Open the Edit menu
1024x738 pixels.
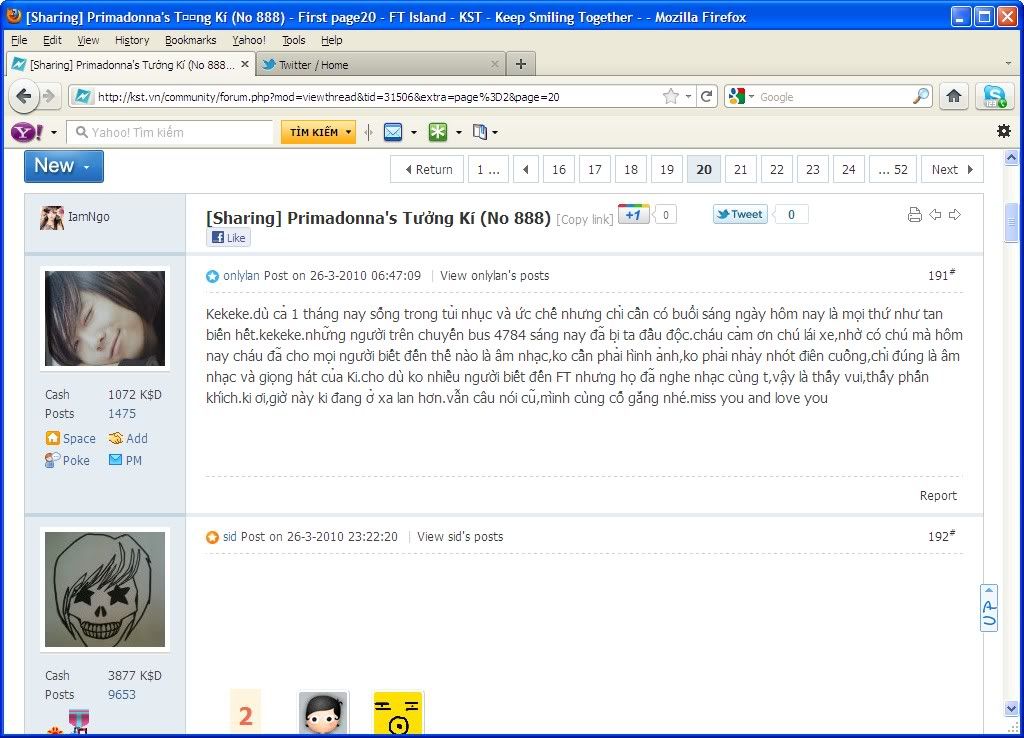[52, 40]
